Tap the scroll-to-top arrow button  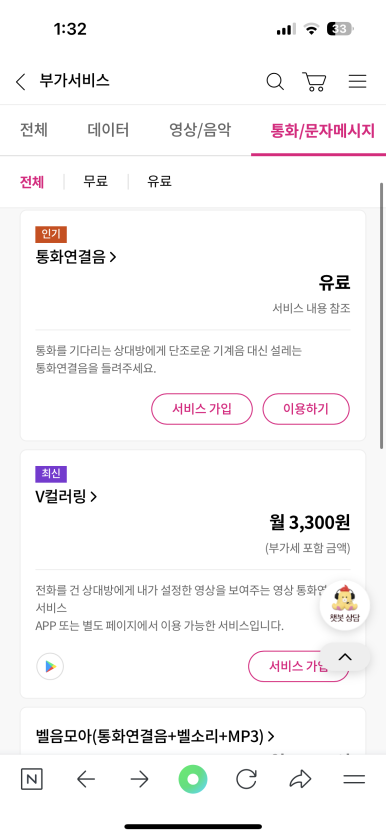[x=345, y=657]
